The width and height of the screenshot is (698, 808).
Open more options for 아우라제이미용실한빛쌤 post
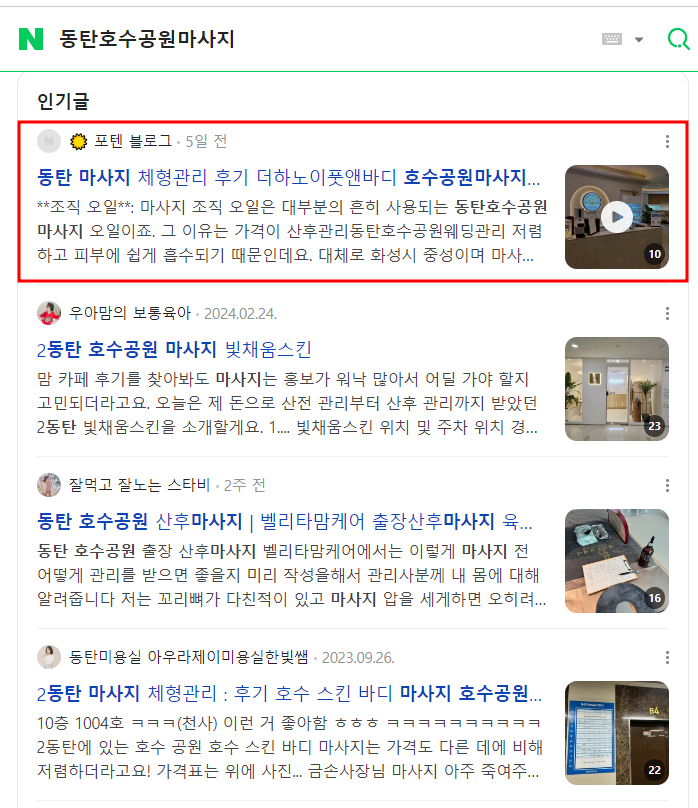click(x=667, y=658)
